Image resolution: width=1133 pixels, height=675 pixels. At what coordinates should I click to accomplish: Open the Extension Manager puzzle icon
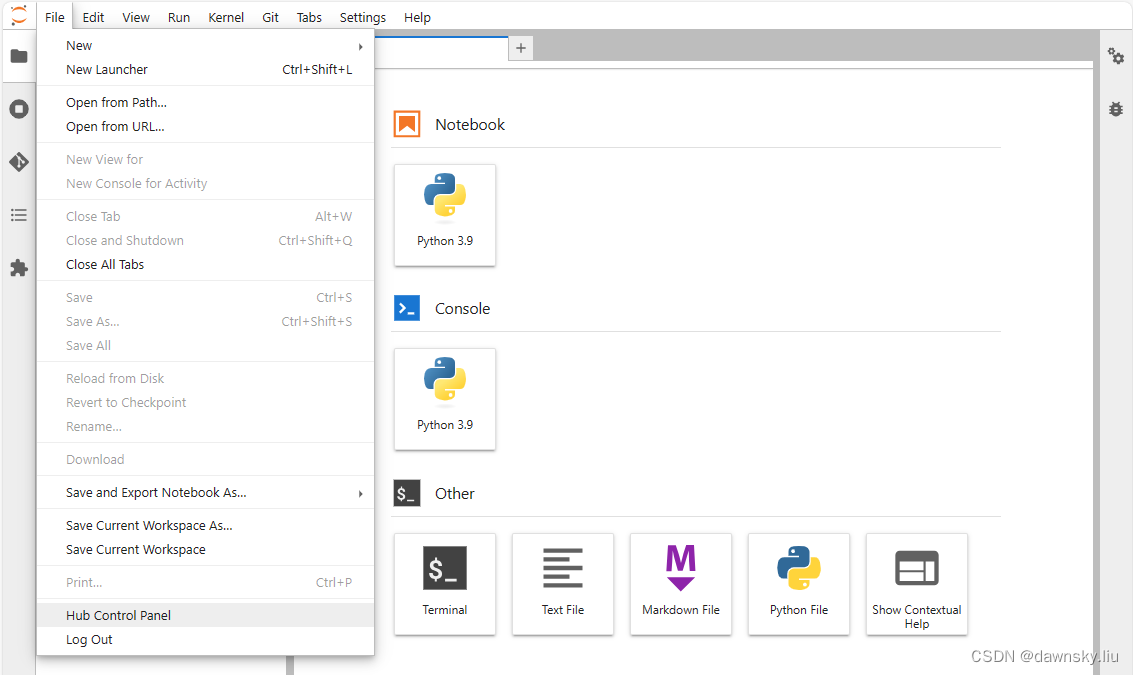[x=19, y=268]
